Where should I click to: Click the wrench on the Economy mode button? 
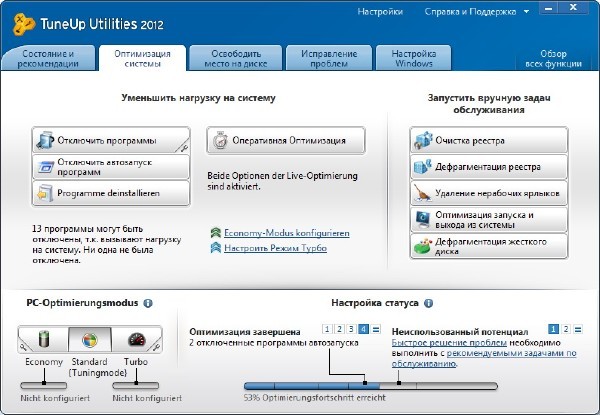pos(24,346)
